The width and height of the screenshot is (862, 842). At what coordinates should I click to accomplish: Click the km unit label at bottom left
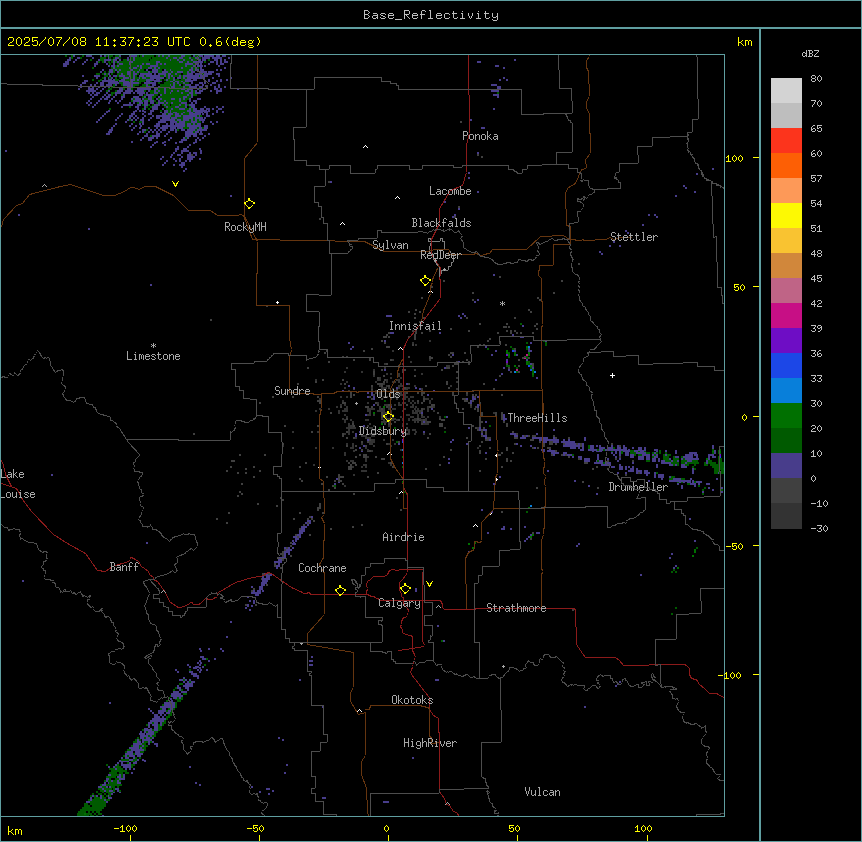click(15, 830)
